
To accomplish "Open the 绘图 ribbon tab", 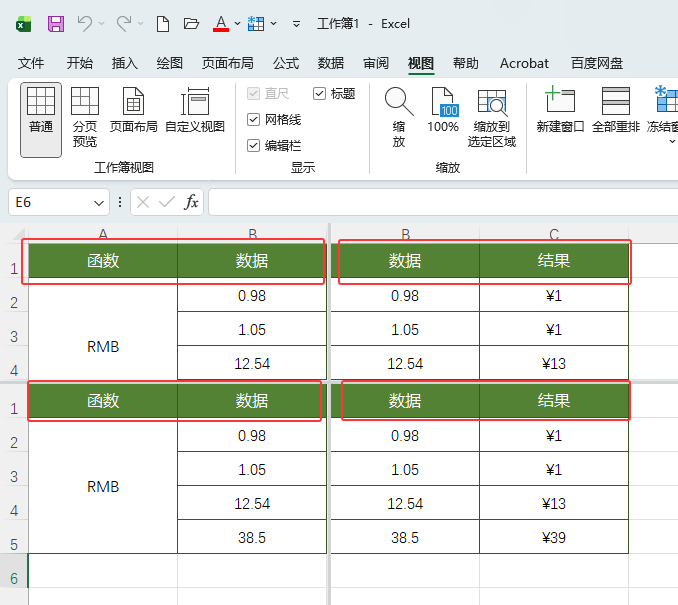I will point(170,64).
